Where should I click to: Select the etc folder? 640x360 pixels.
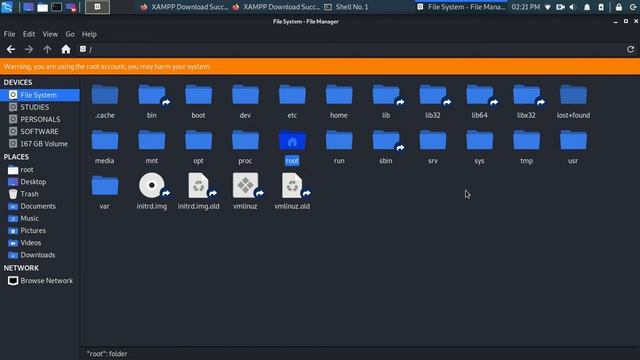tap(292, 95)
